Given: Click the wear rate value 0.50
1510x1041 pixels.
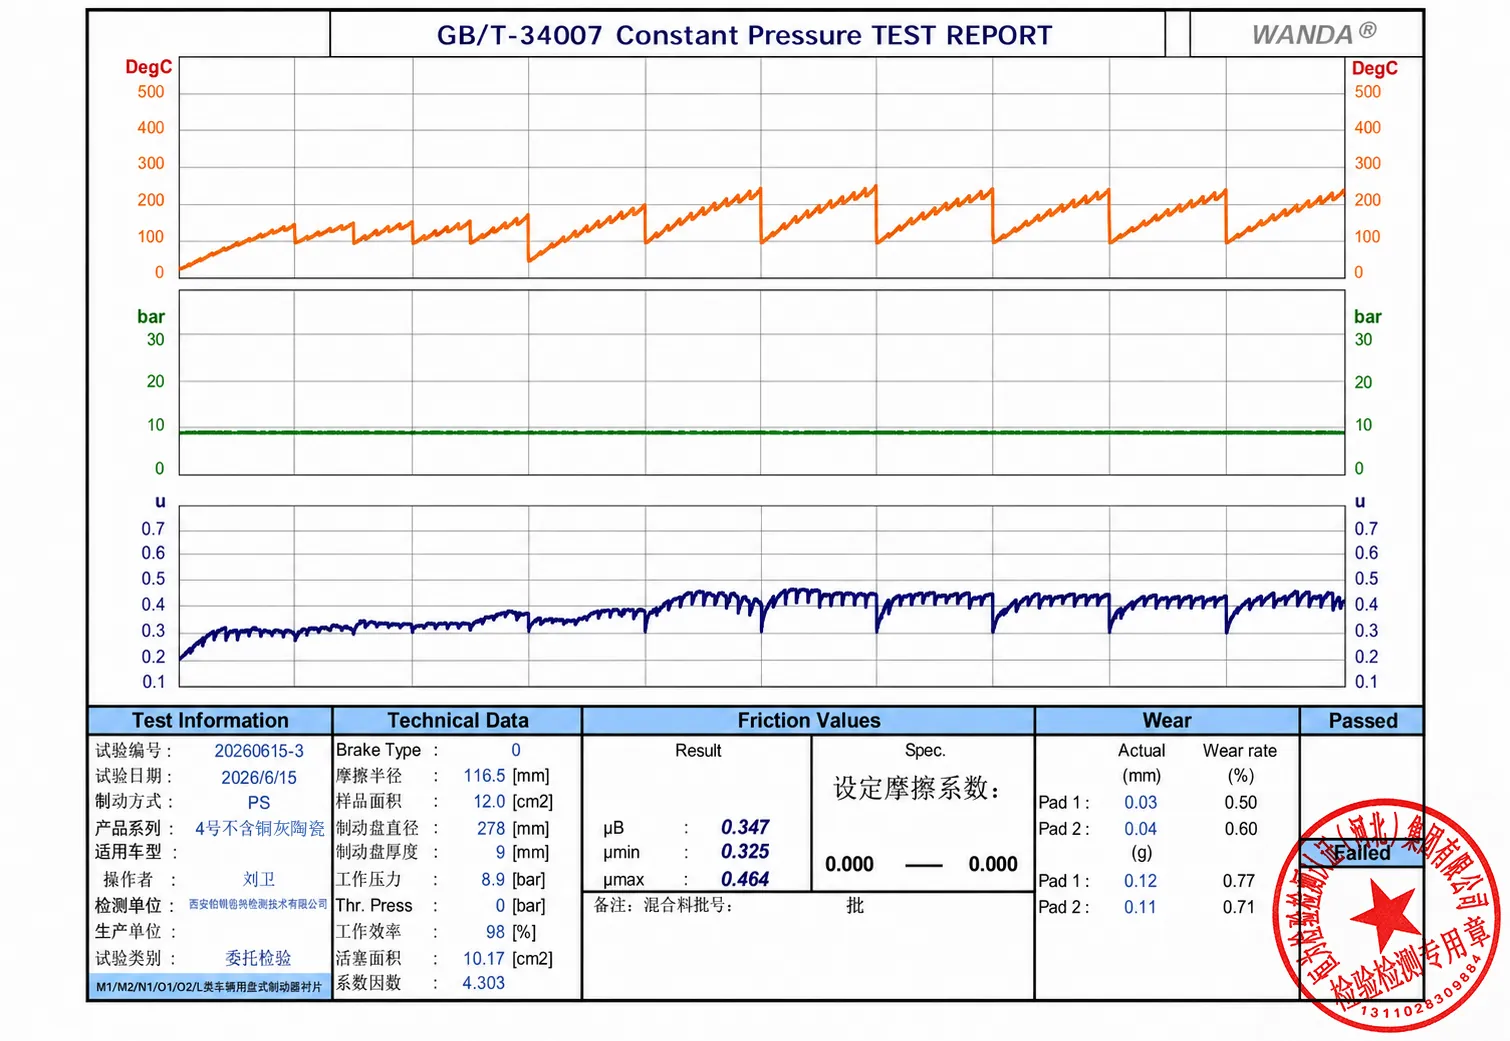Looking at the screenshot, I should tap(1240, 802).
